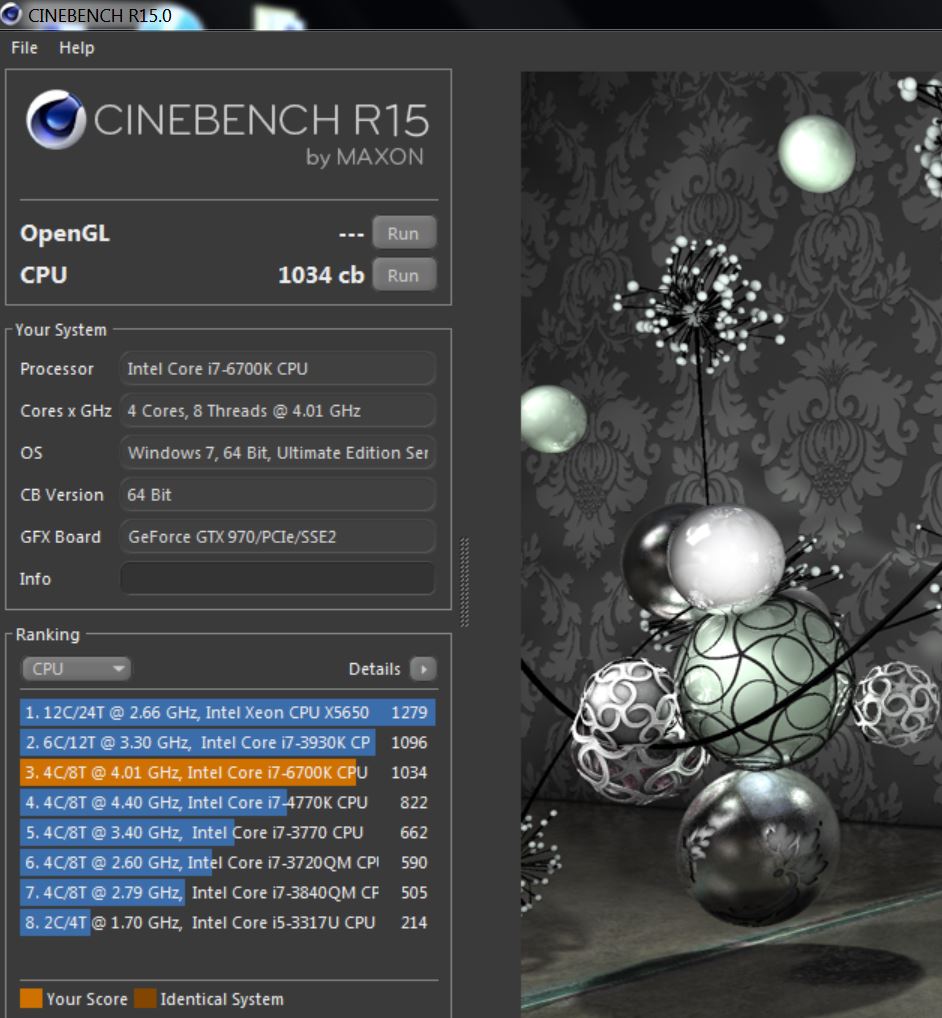Screen dimensions: 942x1018
Task: Click the OpenGL score placeholder dashes
Action: [x=351, y=234]
